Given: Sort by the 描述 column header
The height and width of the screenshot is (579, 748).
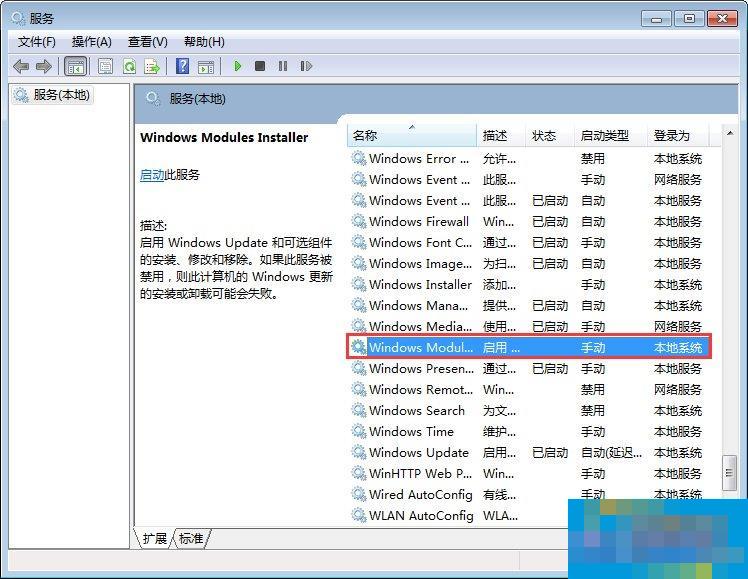Looking at the screenshot, I should pyautogui.click(x=501, y=135).
